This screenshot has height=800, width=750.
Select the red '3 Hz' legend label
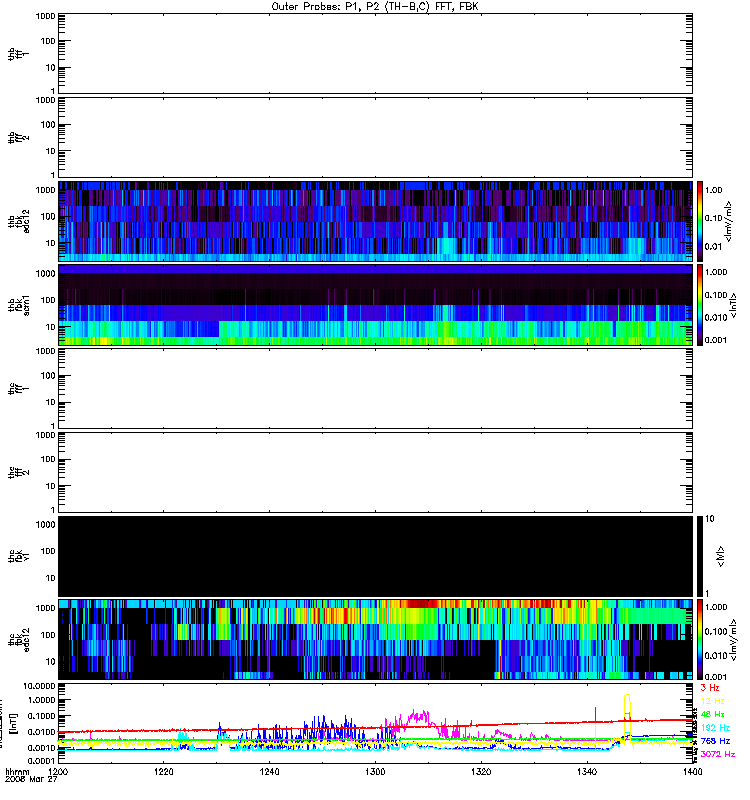pos(710,688)
